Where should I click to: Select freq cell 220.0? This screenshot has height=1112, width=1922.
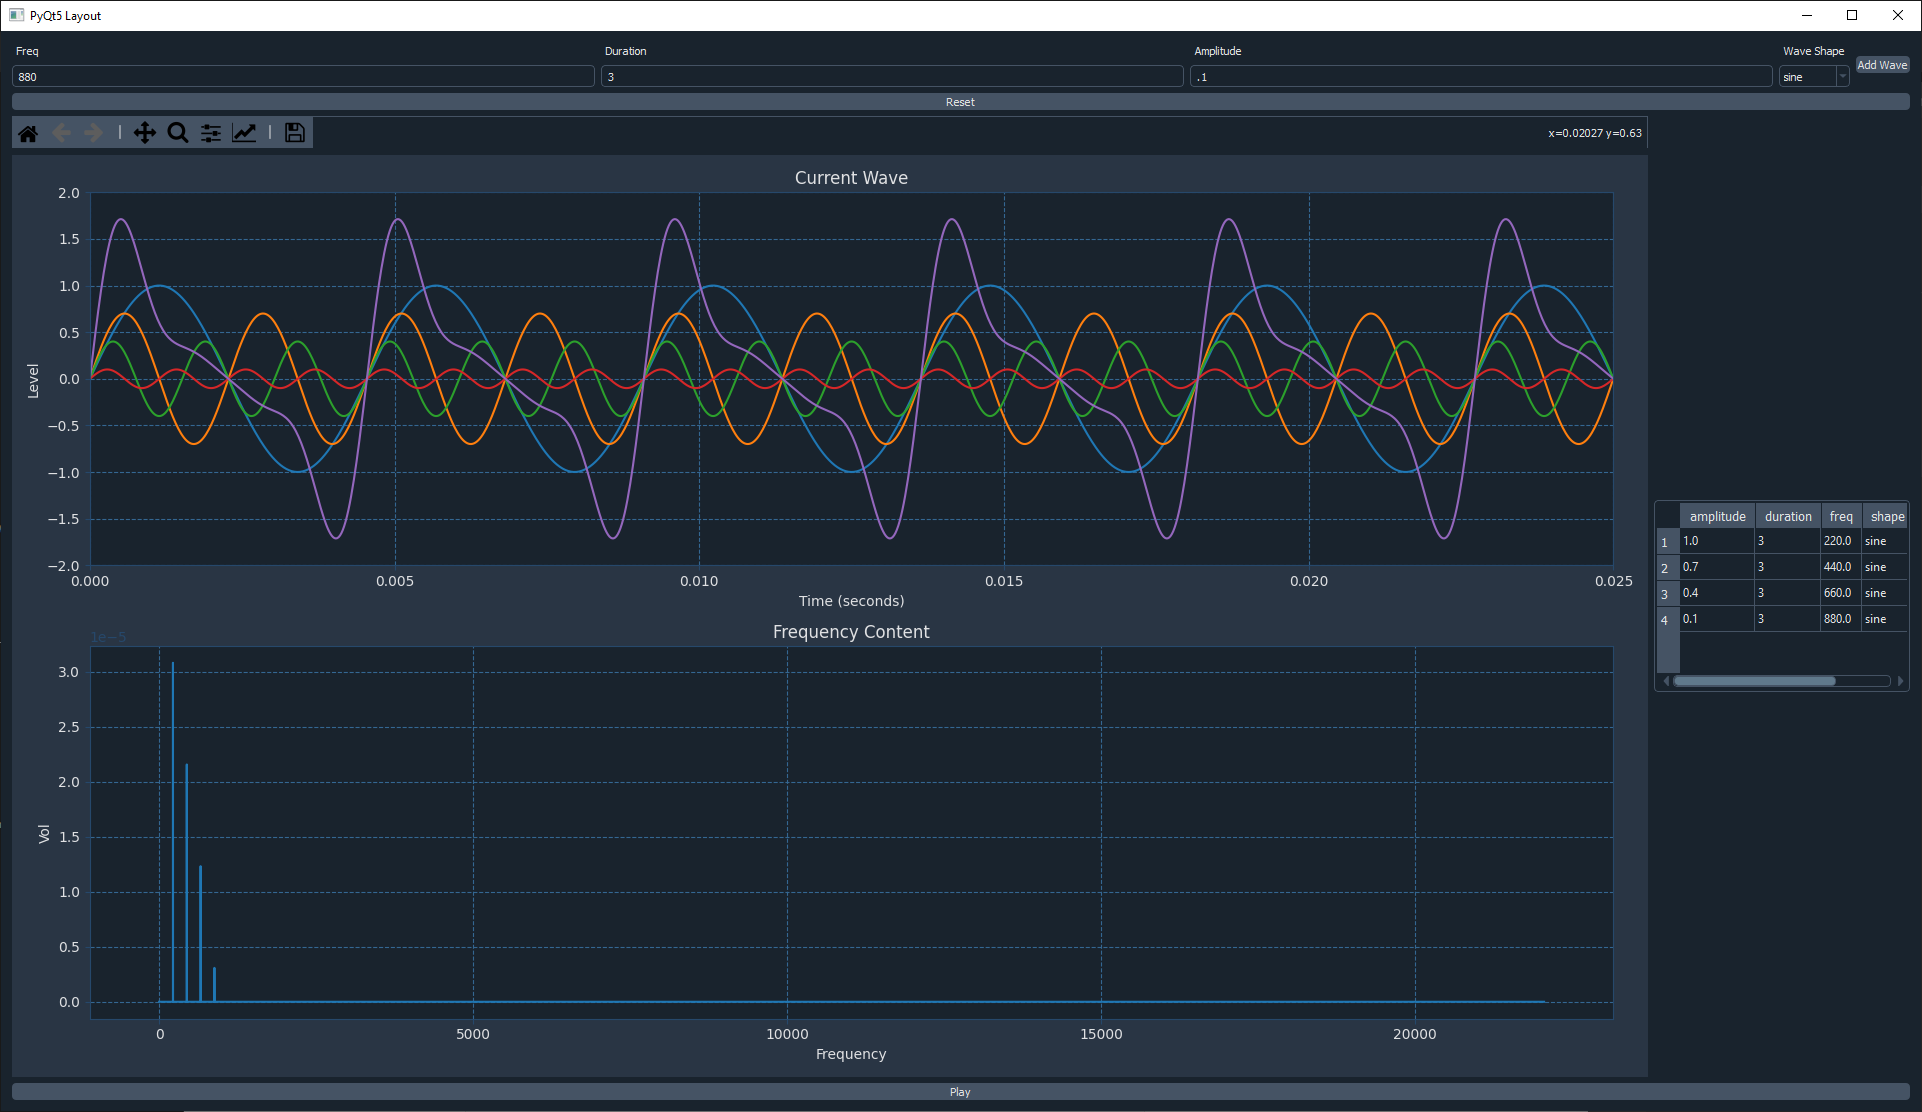tap(1841, 541)
